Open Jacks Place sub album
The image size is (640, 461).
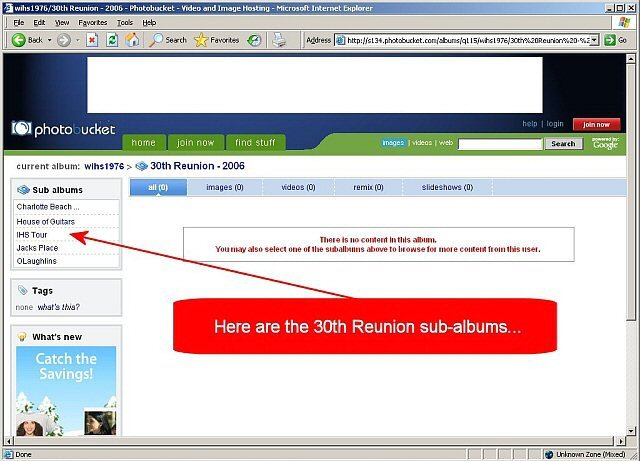[x=37, y=248]
